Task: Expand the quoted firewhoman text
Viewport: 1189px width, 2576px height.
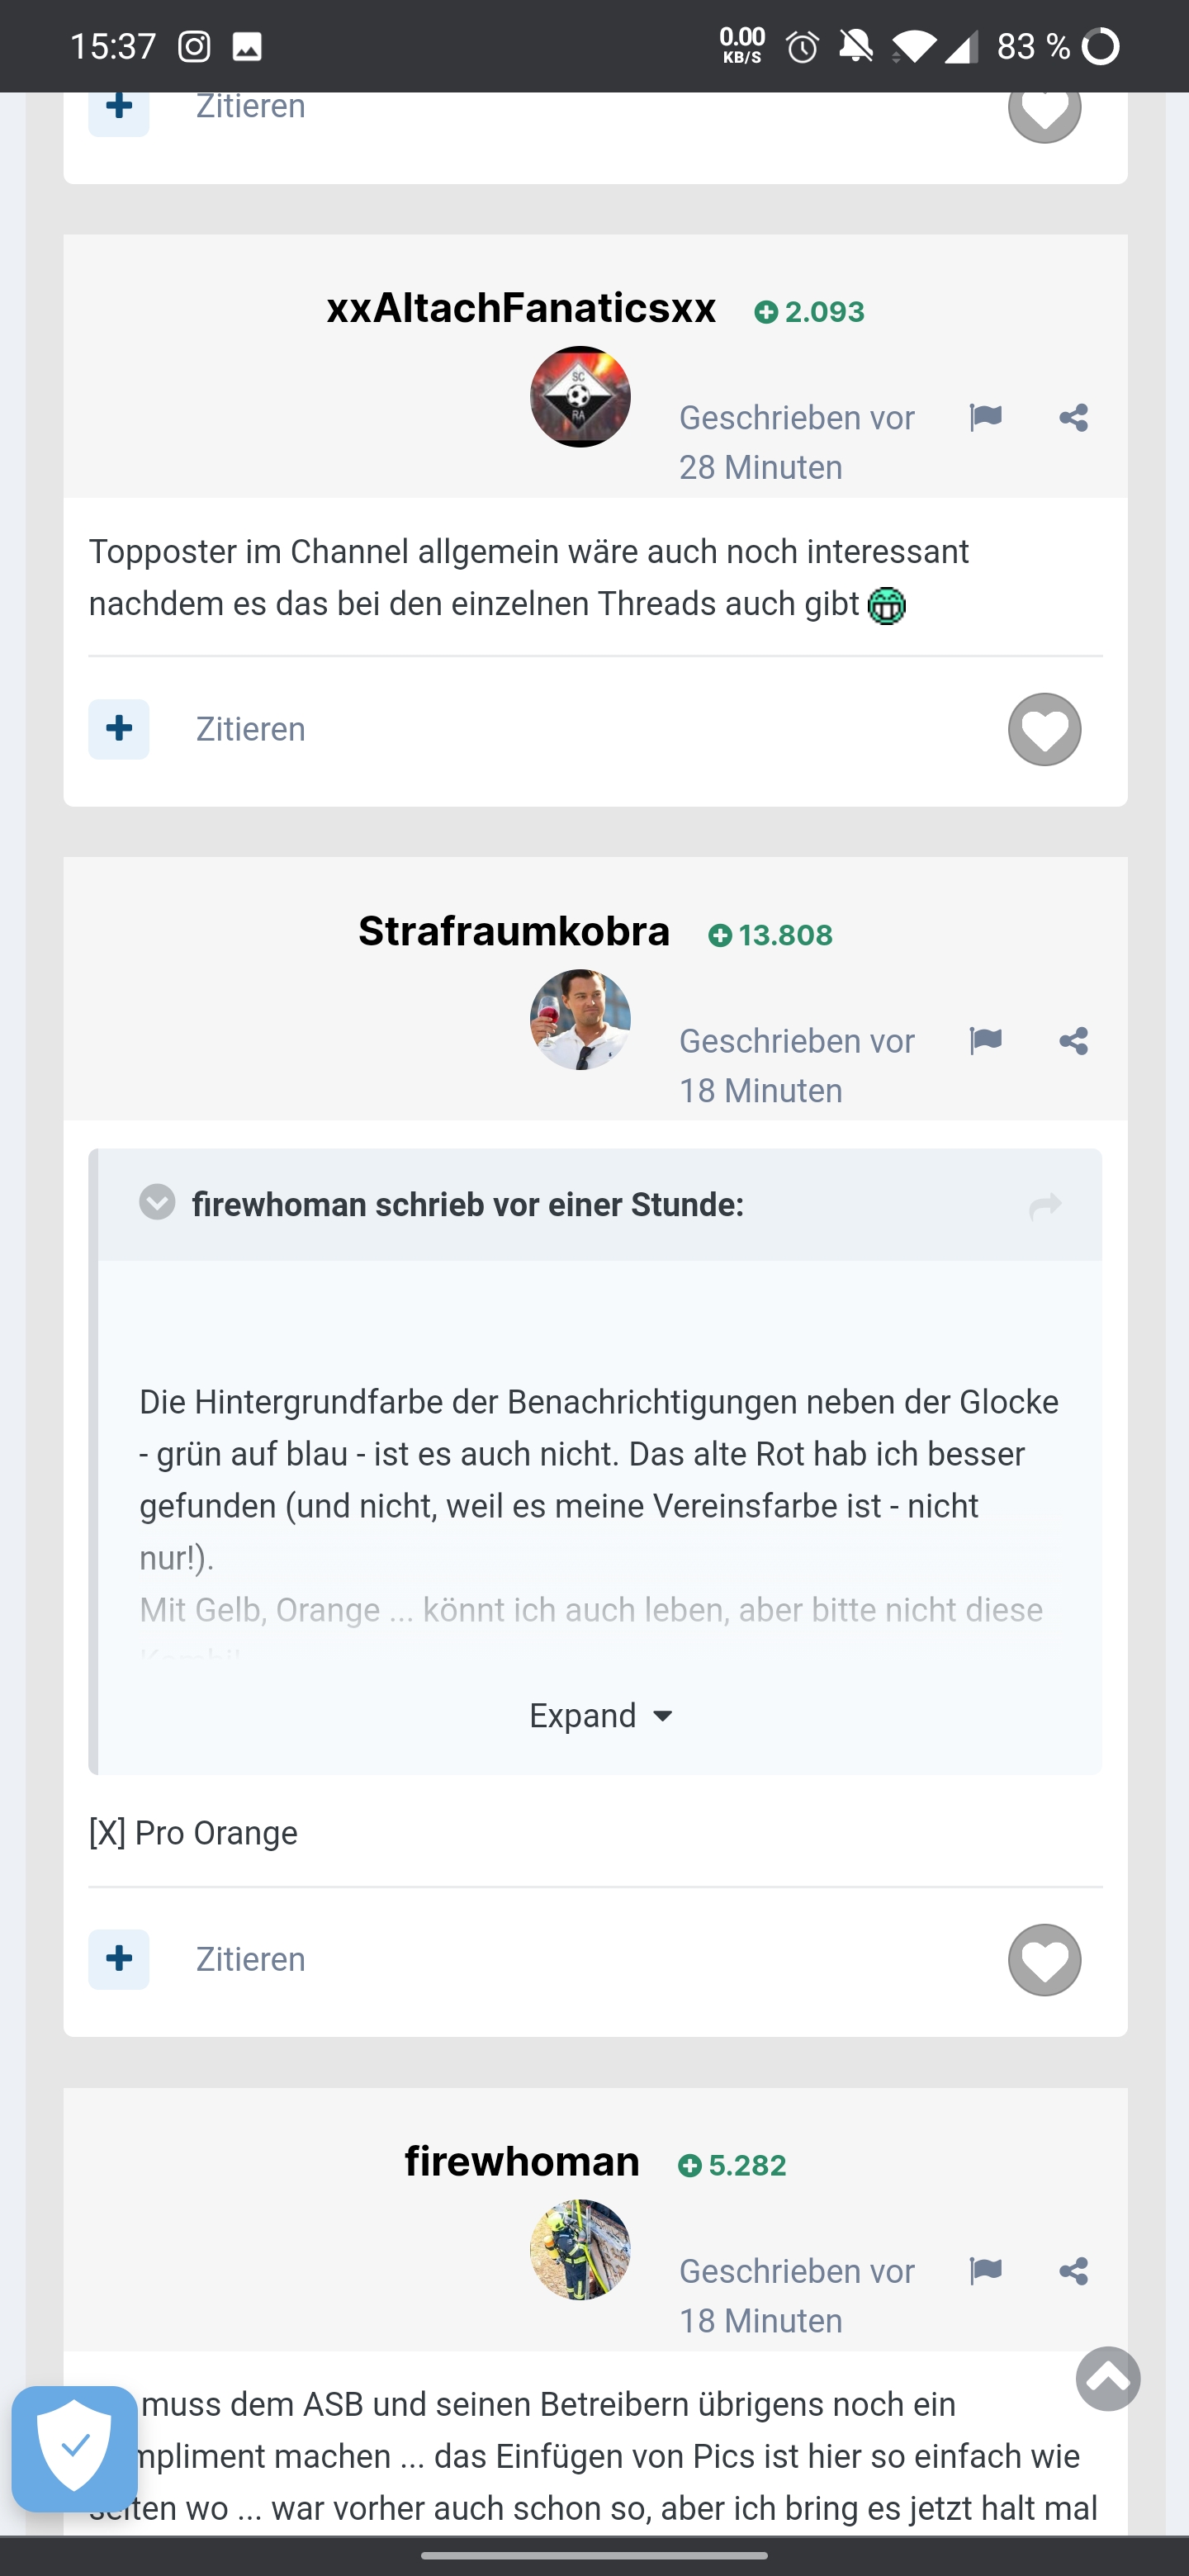Action: point(600,1716)
